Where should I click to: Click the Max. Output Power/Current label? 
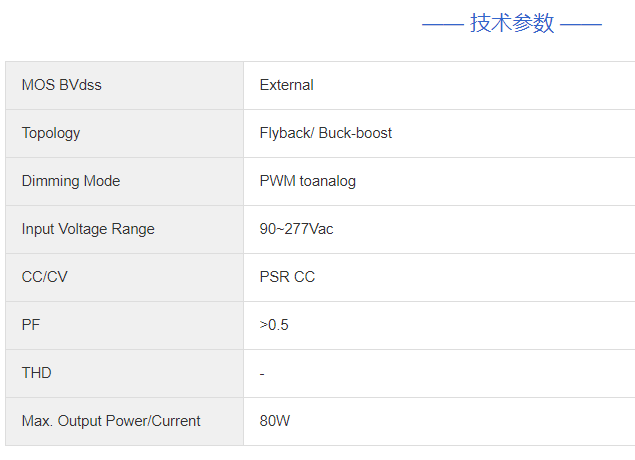click(111, 421)
